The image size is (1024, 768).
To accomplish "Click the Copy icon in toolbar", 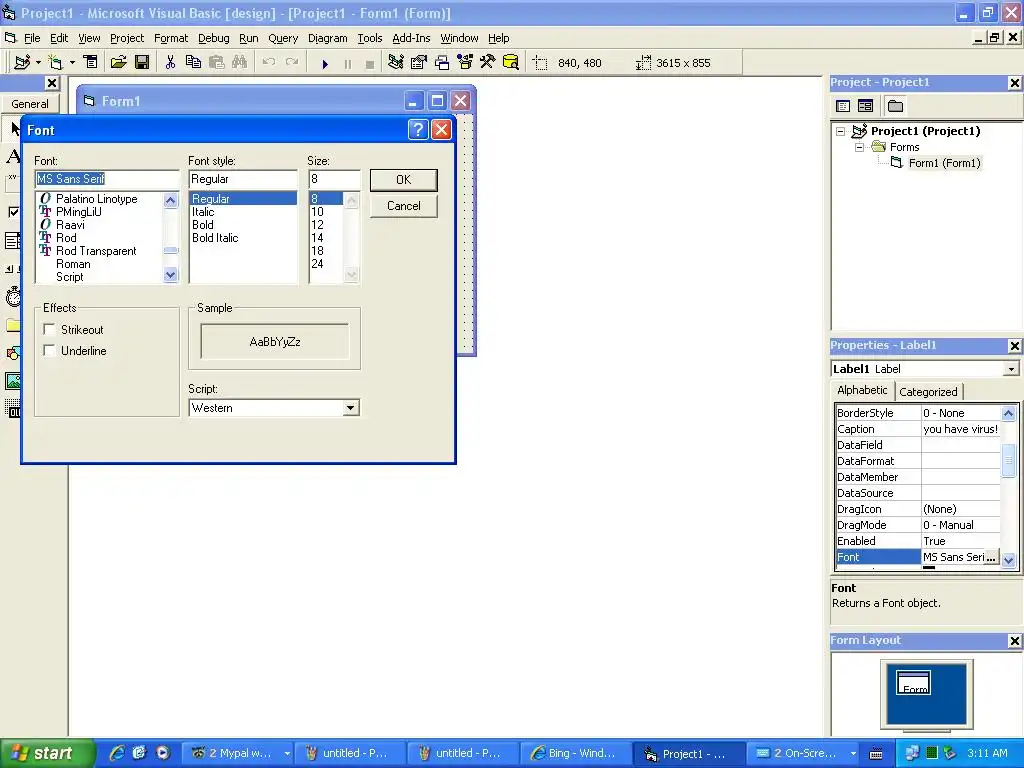I will click(x=193, y=63).
